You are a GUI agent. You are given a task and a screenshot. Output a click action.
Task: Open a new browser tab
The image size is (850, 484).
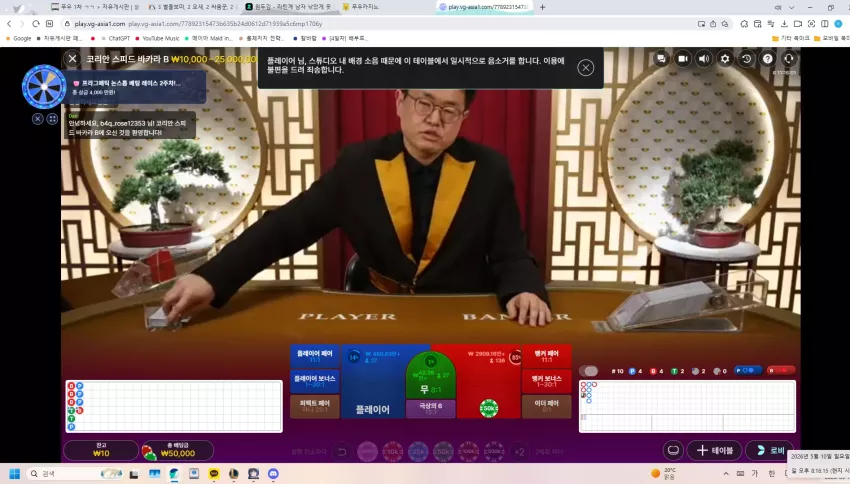click(542, 7)
